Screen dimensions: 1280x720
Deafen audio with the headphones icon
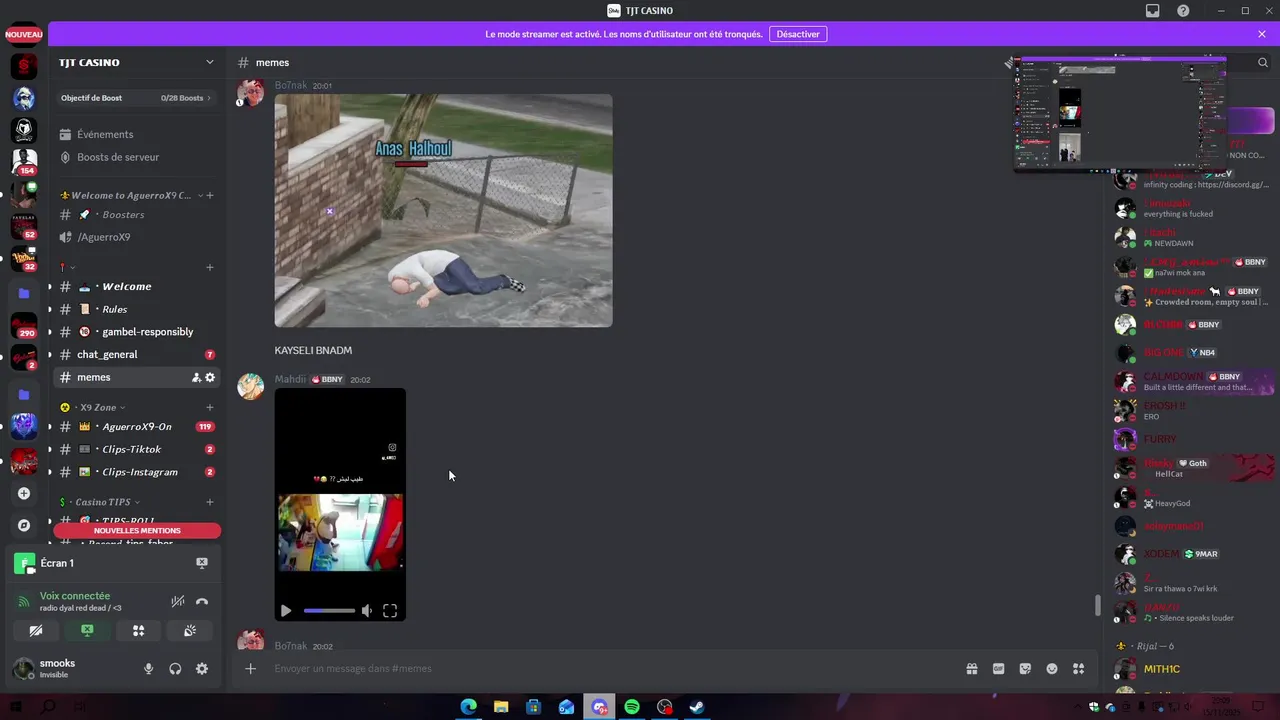[175, 669]
